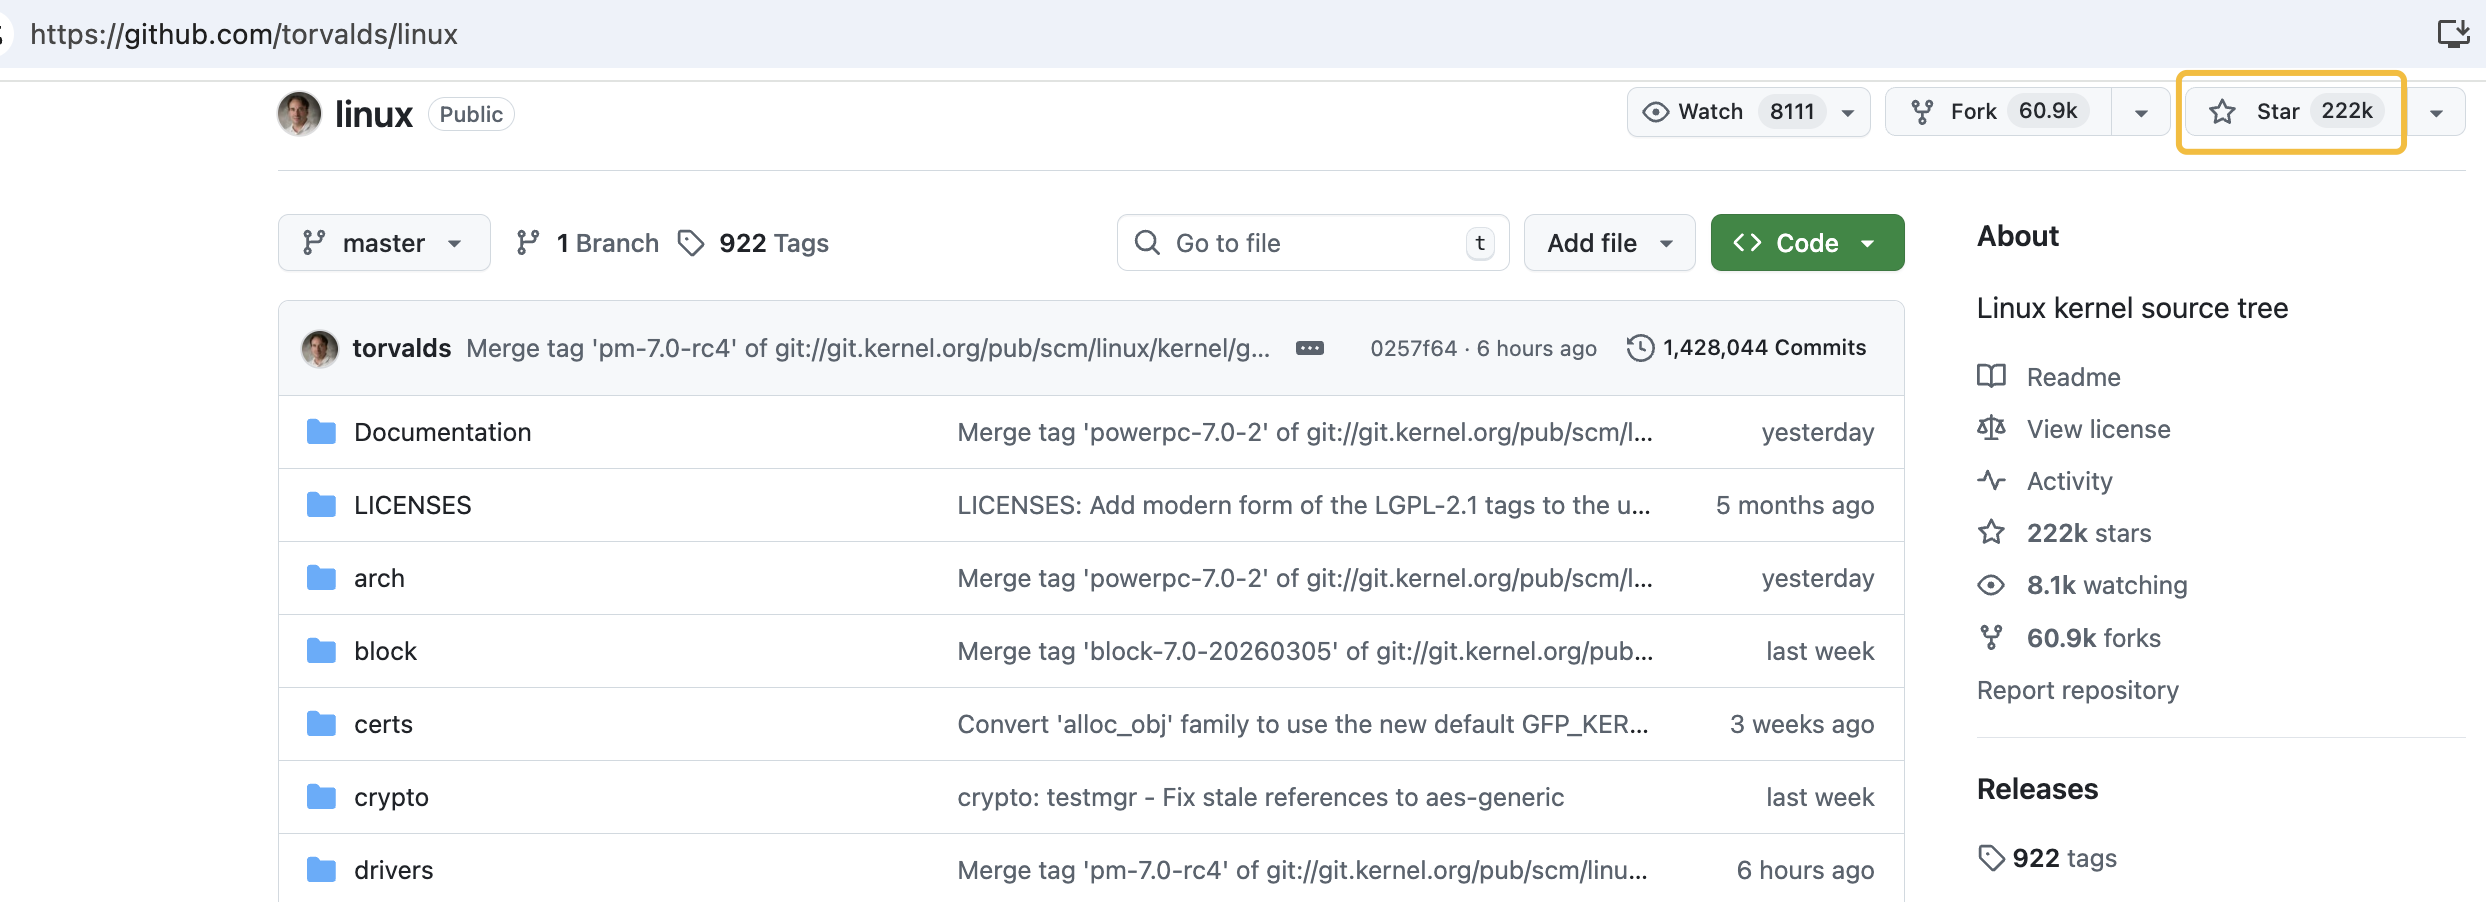The width and height of the screenshot is (2486, 902).
Task: Expand the fork options dropdown arrow
Action: (2140, 113)
